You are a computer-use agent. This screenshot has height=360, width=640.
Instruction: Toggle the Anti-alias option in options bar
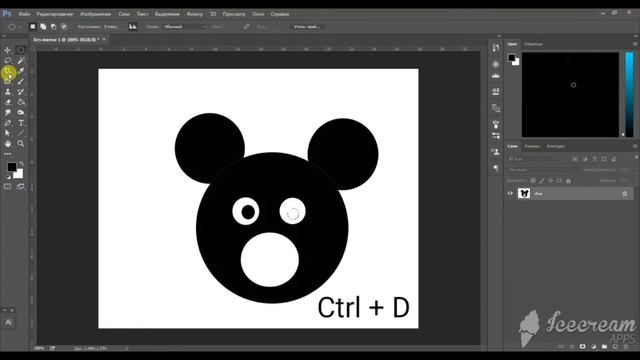pos(133,27)
